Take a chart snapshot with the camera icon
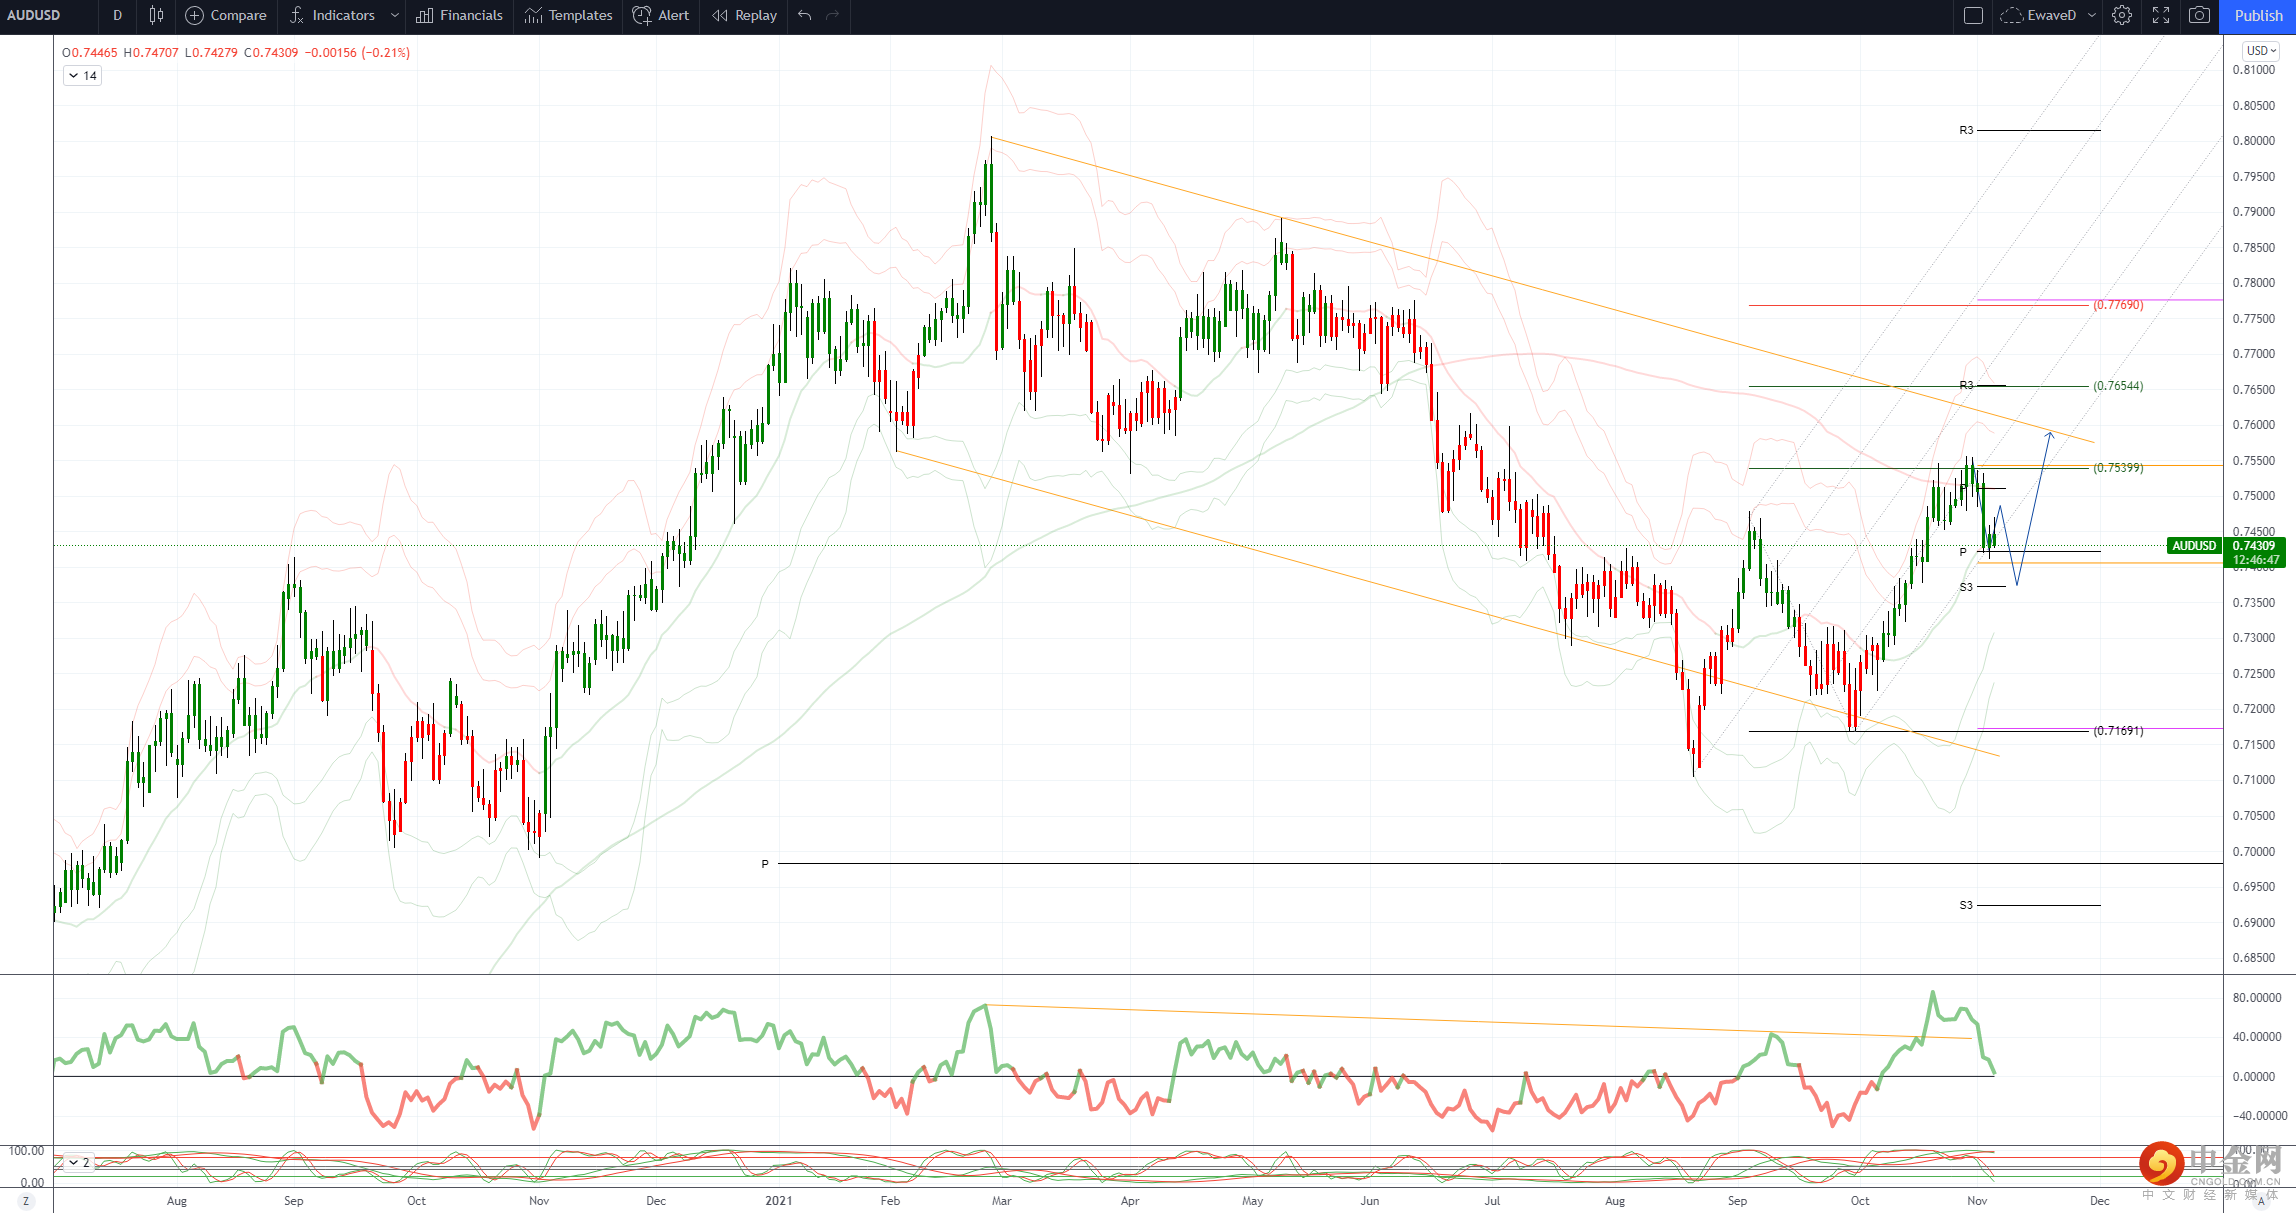This screenshot has height=1213, width=2296. tap(2199, 15)
